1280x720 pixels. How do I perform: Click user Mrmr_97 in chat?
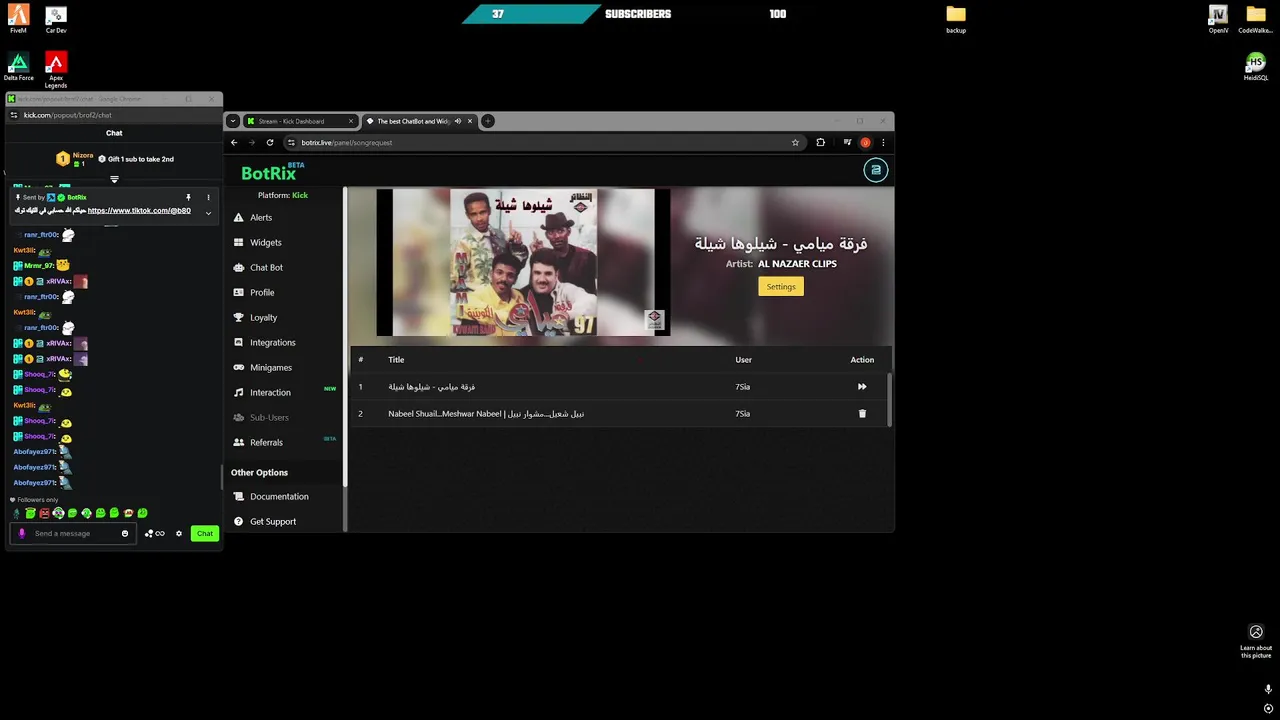[39, 266]
